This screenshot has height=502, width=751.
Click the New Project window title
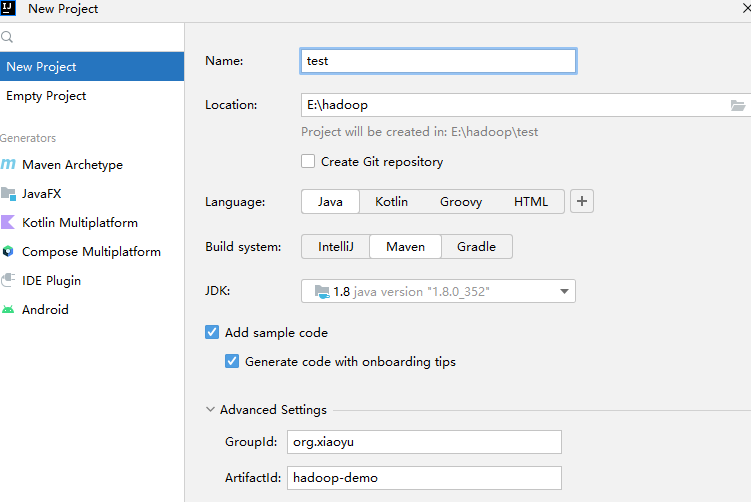[x=63, y=9]
